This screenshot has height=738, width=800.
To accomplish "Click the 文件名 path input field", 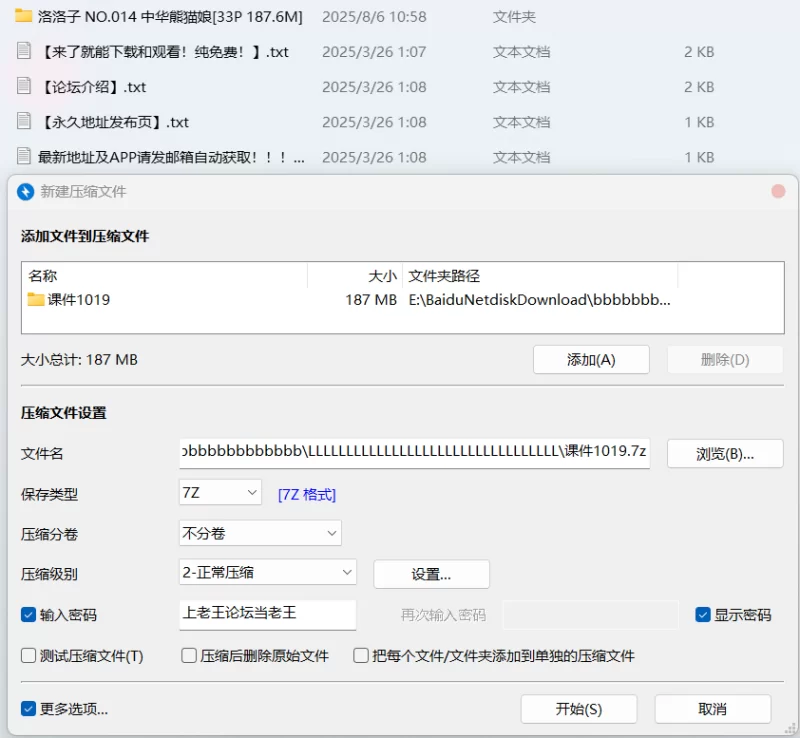I will [414, 453].
